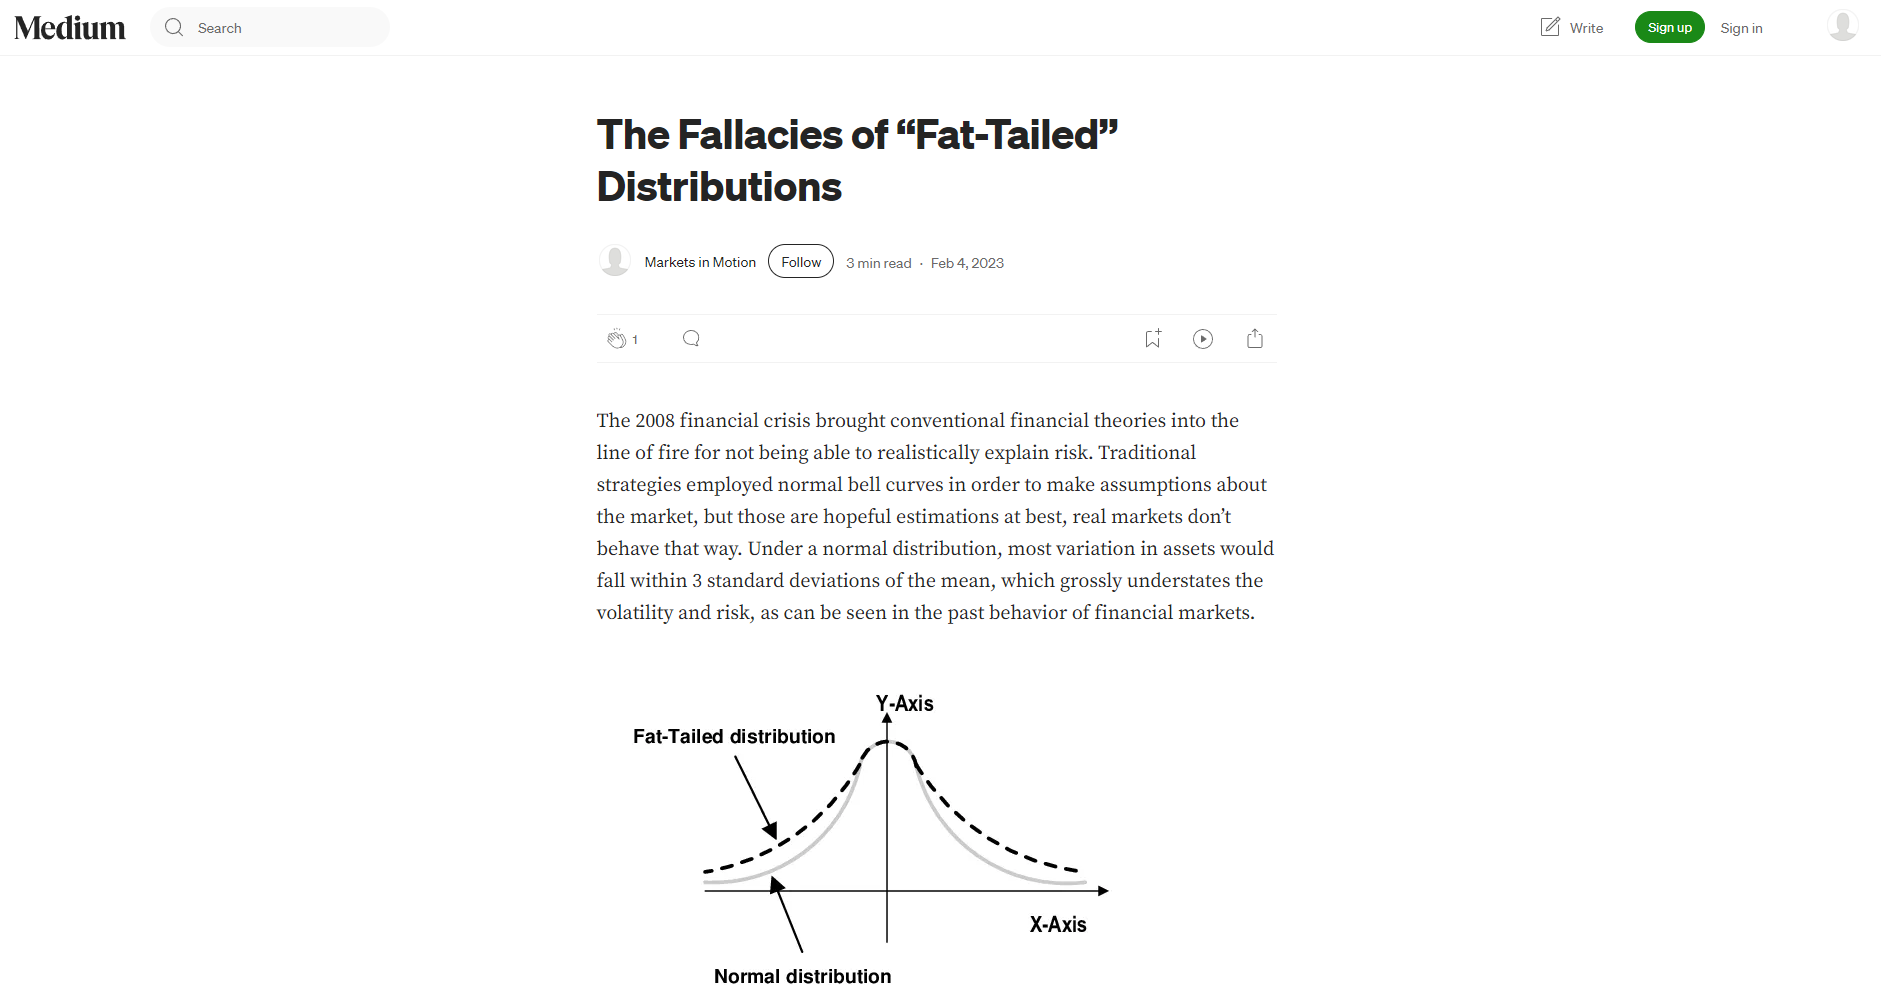Click the distribution chart image
Image resolution: width=1881 pixels, height=996 pixels.
point(872,839)
